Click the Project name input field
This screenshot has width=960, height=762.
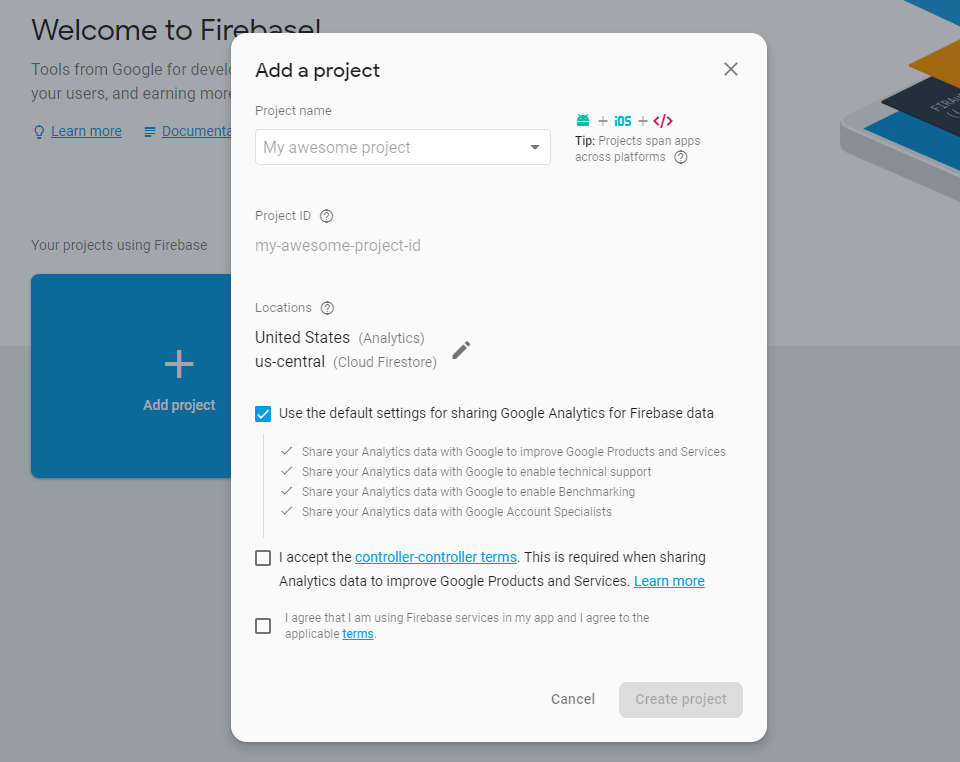[x=390, y=148]
